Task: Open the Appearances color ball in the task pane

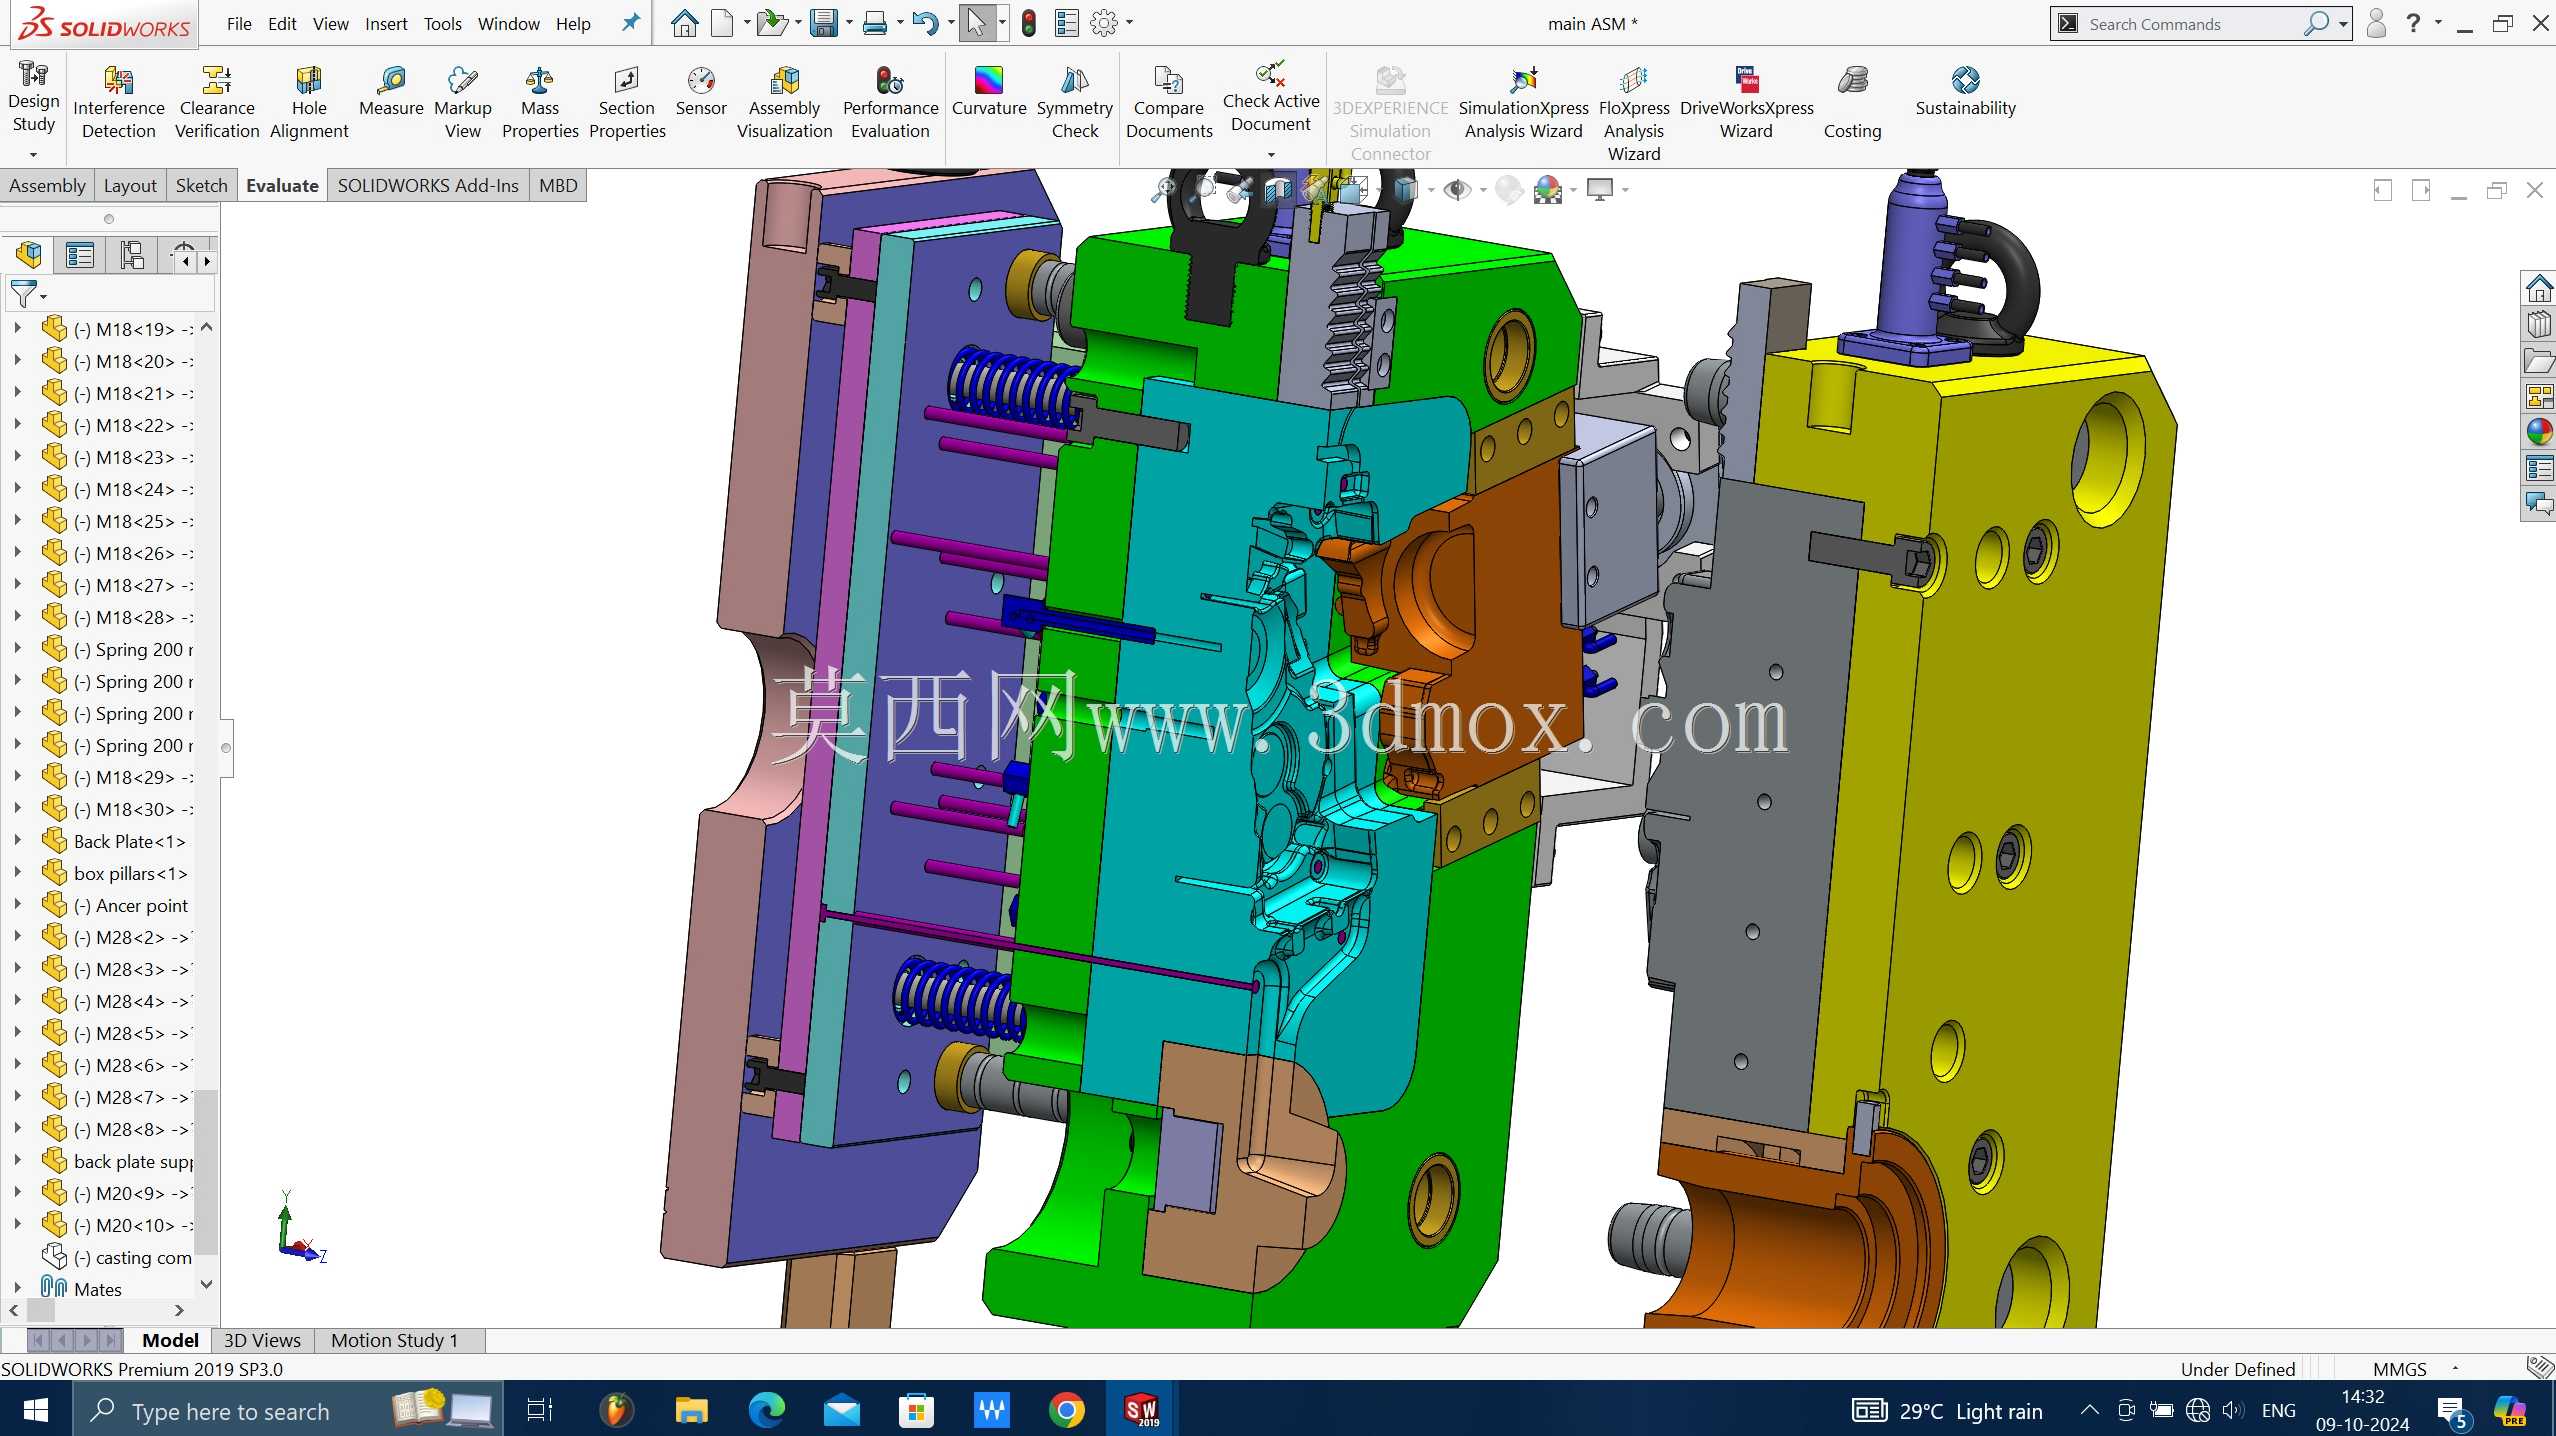Action: pyautogui.click(x=2539, y=432)
